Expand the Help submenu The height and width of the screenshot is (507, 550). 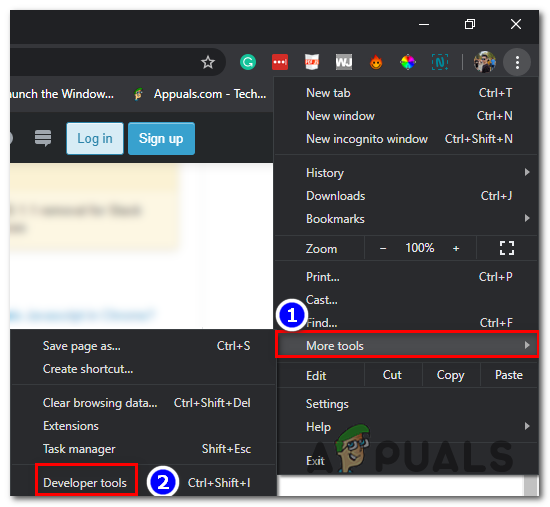click(x=406, y=427)
